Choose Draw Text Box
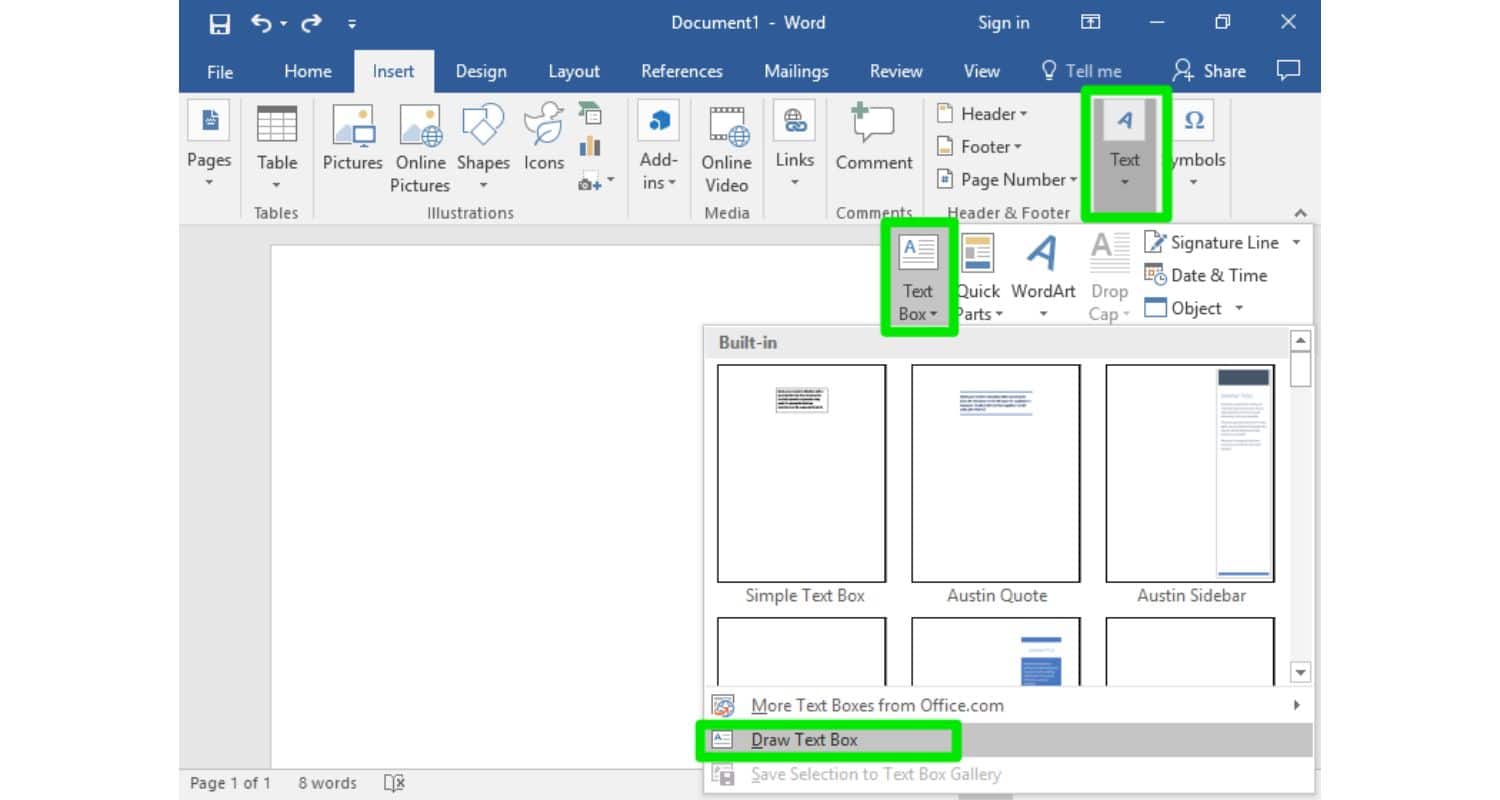Screen dimensions: 1500x800 pyautogui.click(x=1009, y=740)
